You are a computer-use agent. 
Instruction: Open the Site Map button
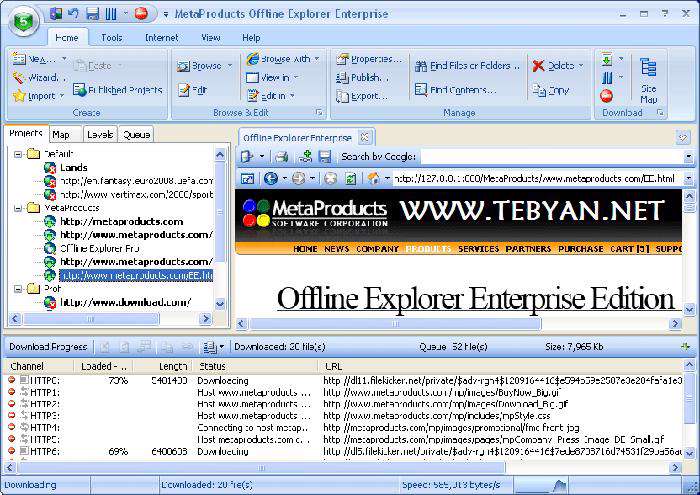coord(648,80)
